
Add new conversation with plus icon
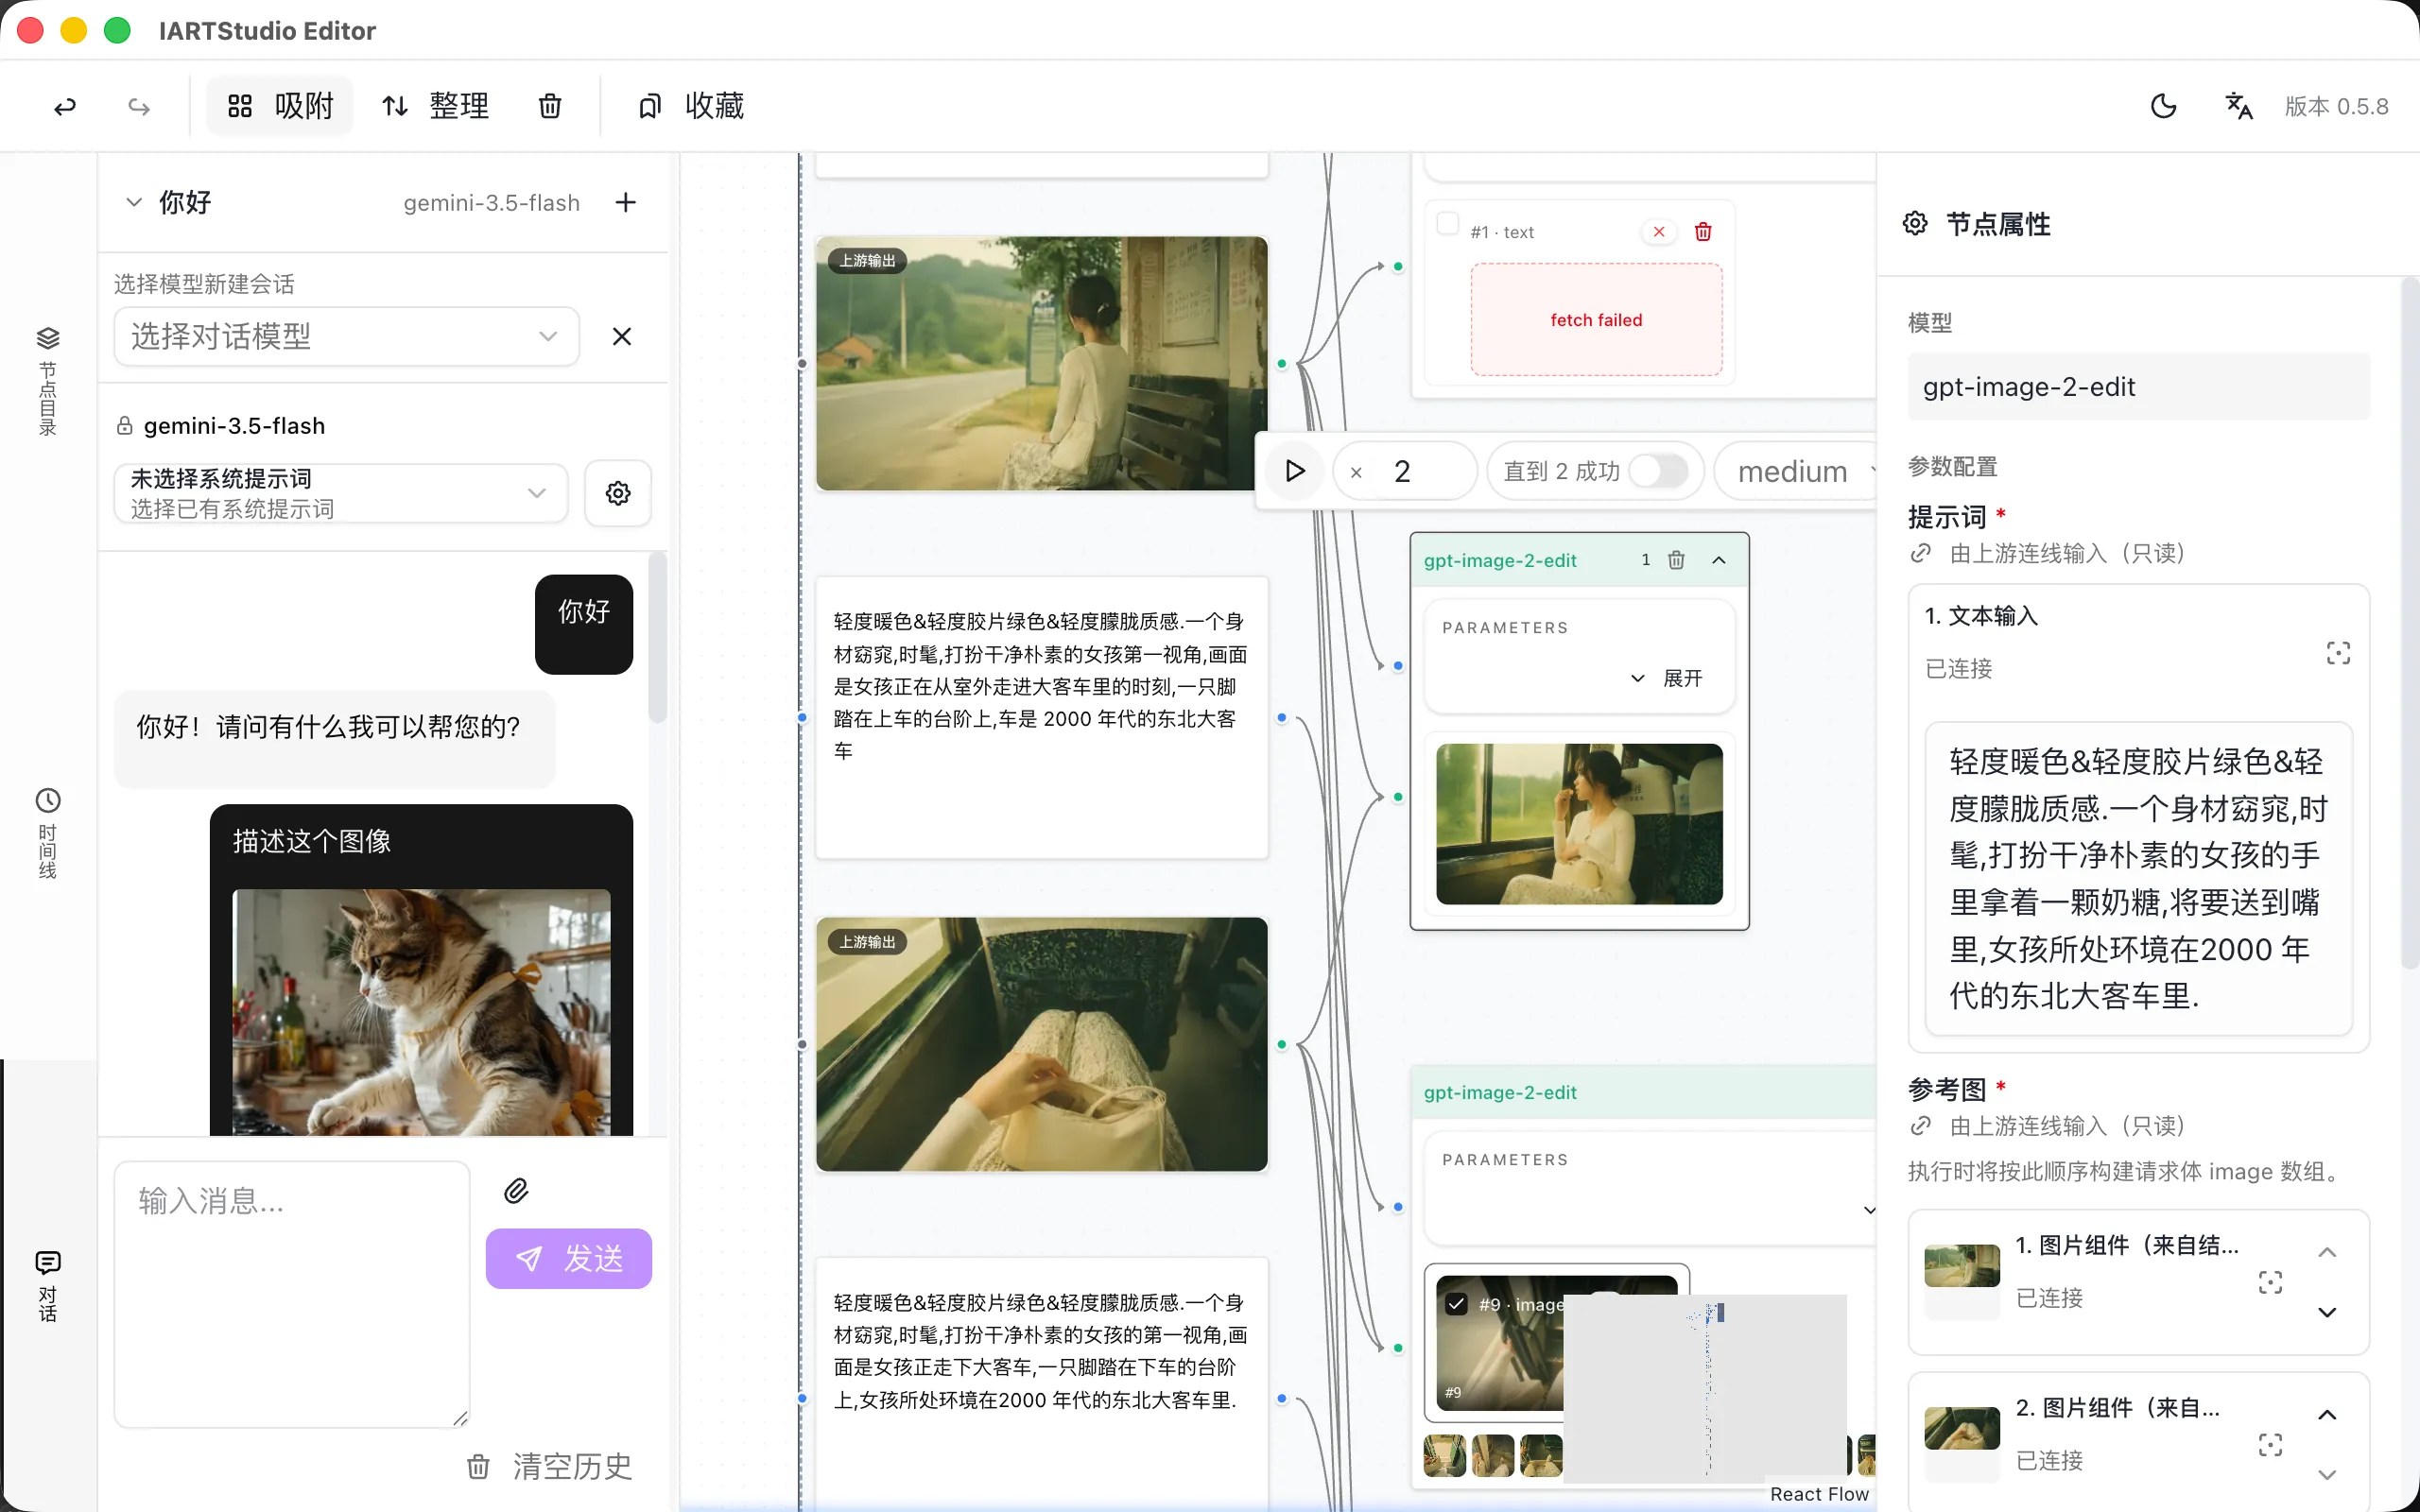(626, 202)
